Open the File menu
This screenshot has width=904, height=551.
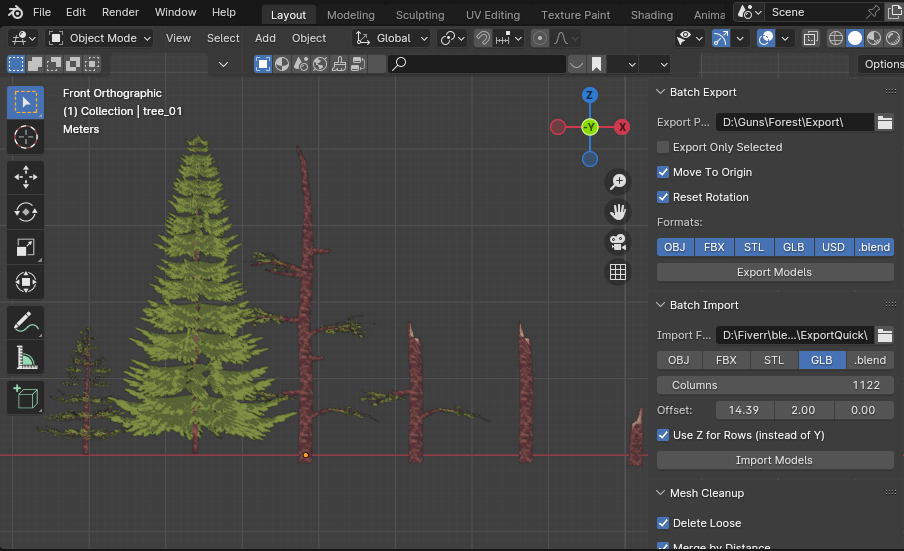[x=42, y=12]
